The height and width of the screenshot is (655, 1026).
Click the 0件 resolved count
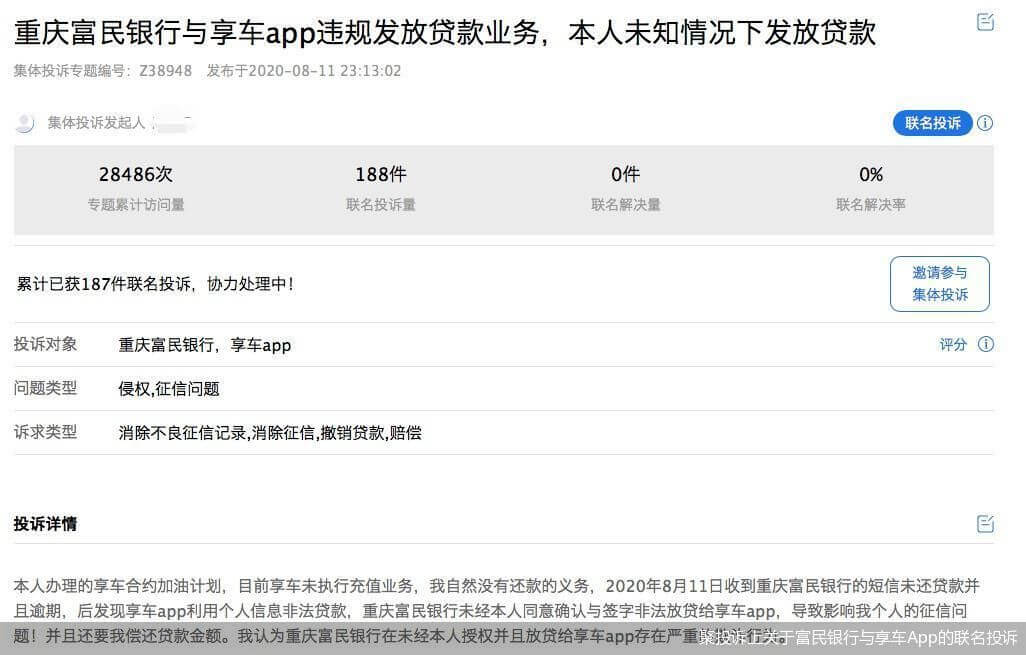click(626, 174)
